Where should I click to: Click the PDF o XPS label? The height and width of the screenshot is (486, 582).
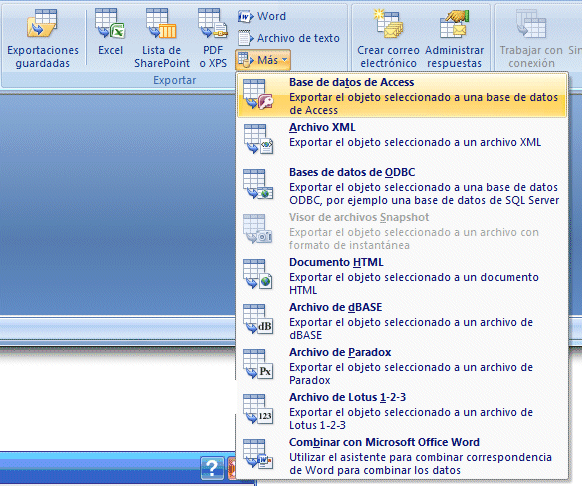[213, 57]
